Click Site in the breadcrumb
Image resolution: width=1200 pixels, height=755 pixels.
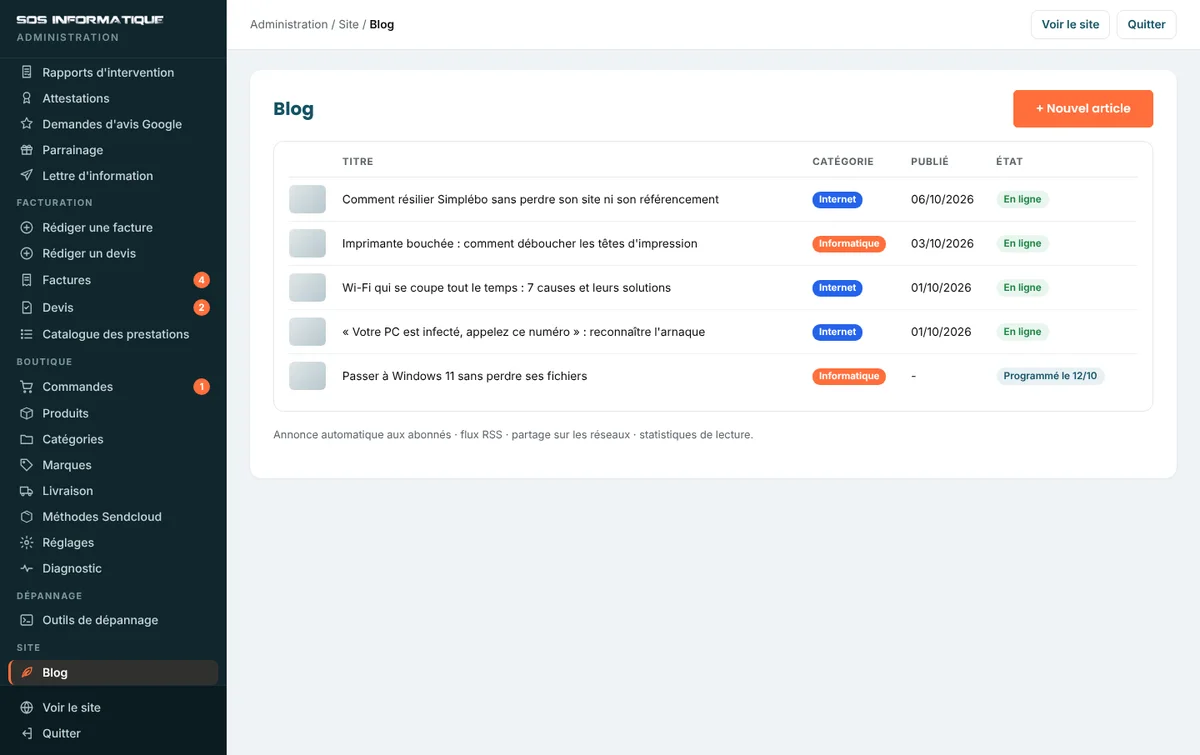point(348,25)
